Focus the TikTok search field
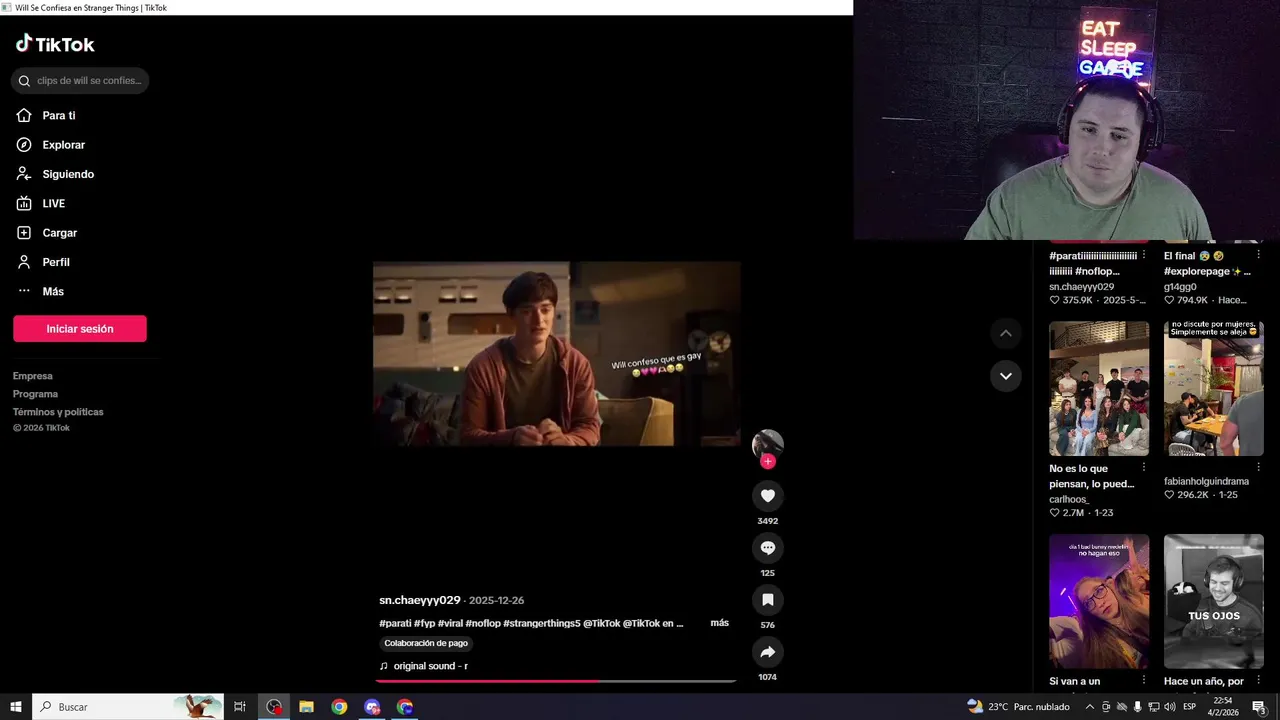This screenshot has height=720, width=1280. (80, 80)
